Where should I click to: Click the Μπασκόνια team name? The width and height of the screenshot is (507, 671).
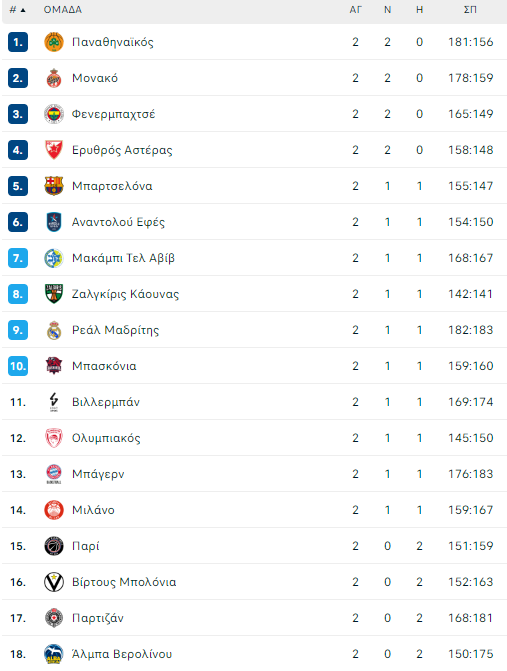tap(104, 366)
